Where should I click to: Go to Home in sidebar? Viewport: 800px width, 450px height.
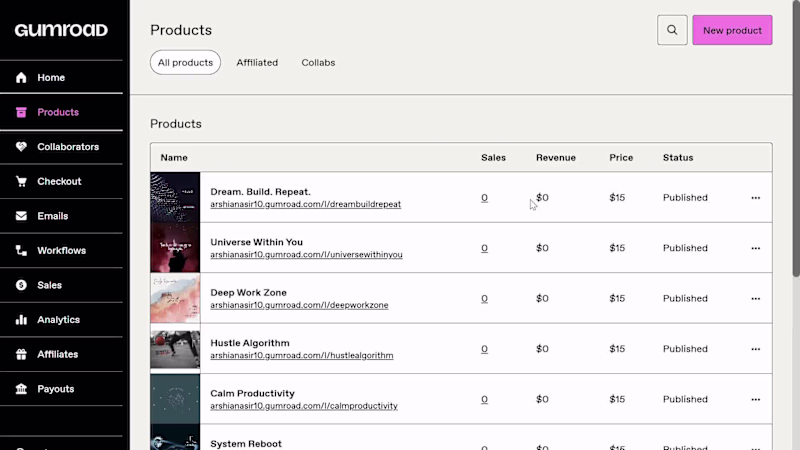pos(51,78)
